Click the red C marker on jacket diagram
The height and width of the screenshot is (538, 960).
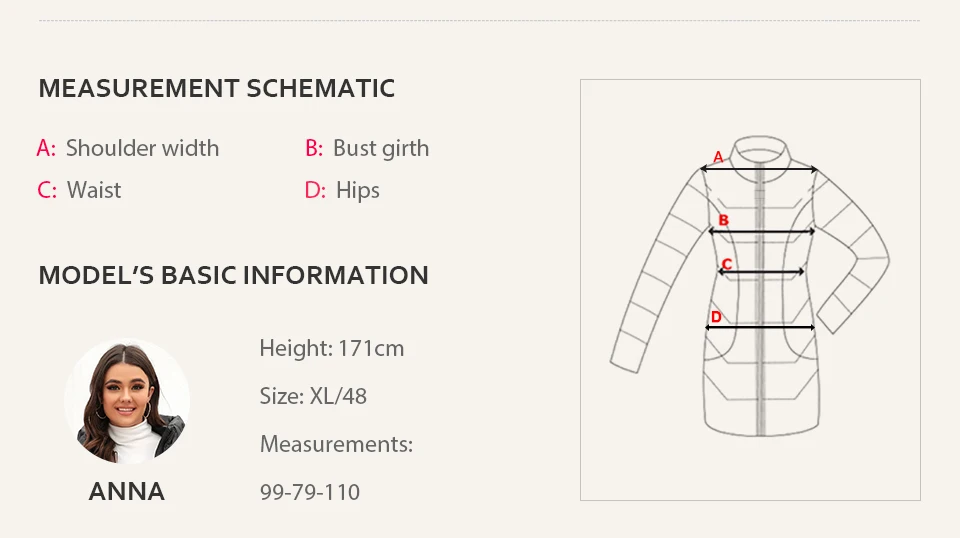point(727,264)
